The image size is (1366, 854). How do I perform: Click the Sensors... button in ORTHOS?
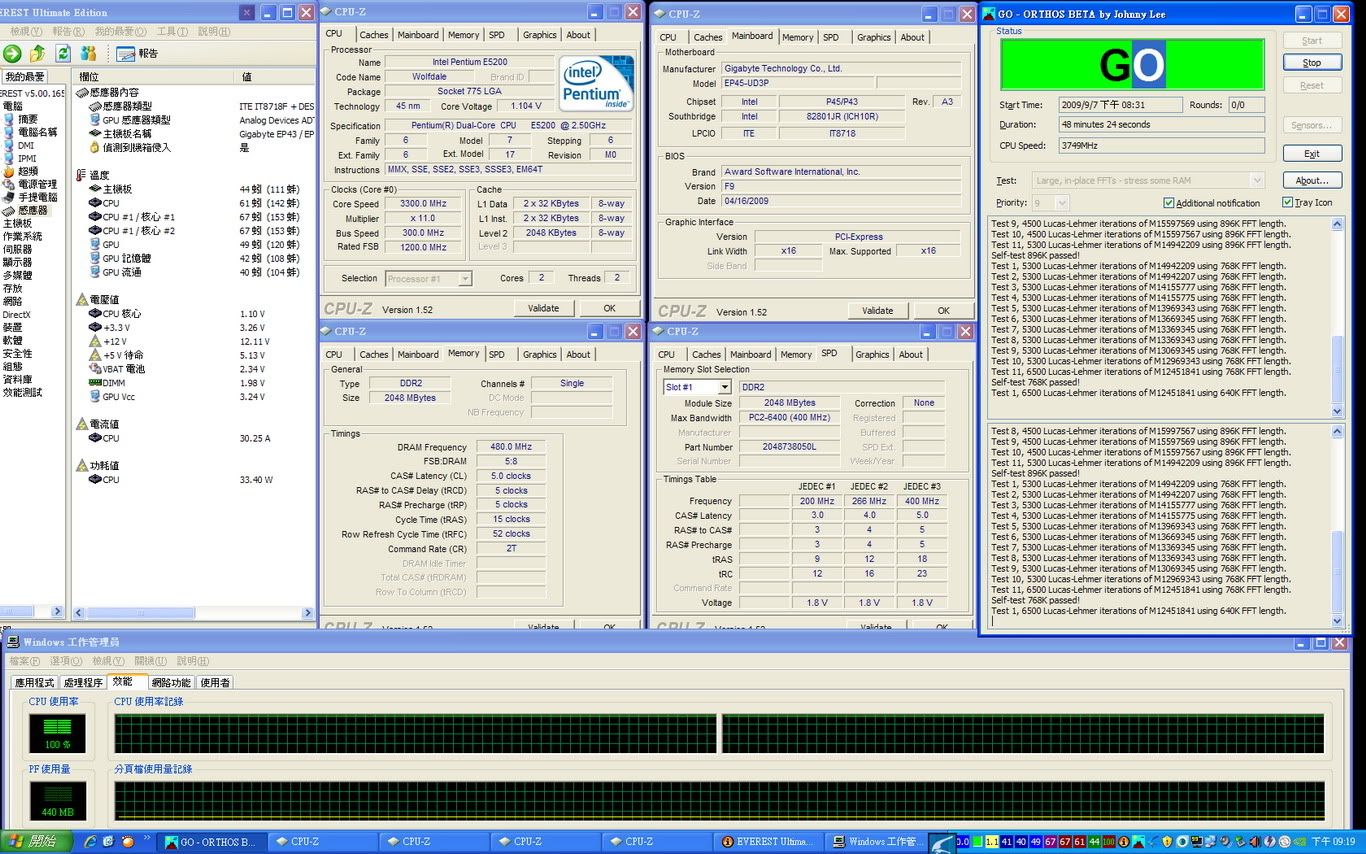coord(1311,125)
